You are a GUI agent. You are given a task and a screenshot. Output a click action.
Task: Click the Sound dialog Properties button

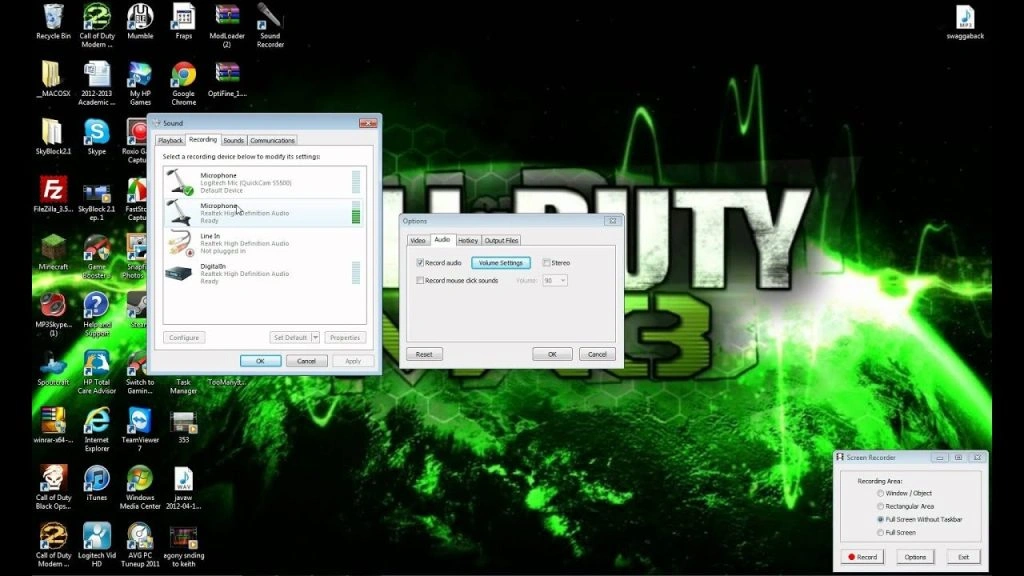click(x=345, y=338)
